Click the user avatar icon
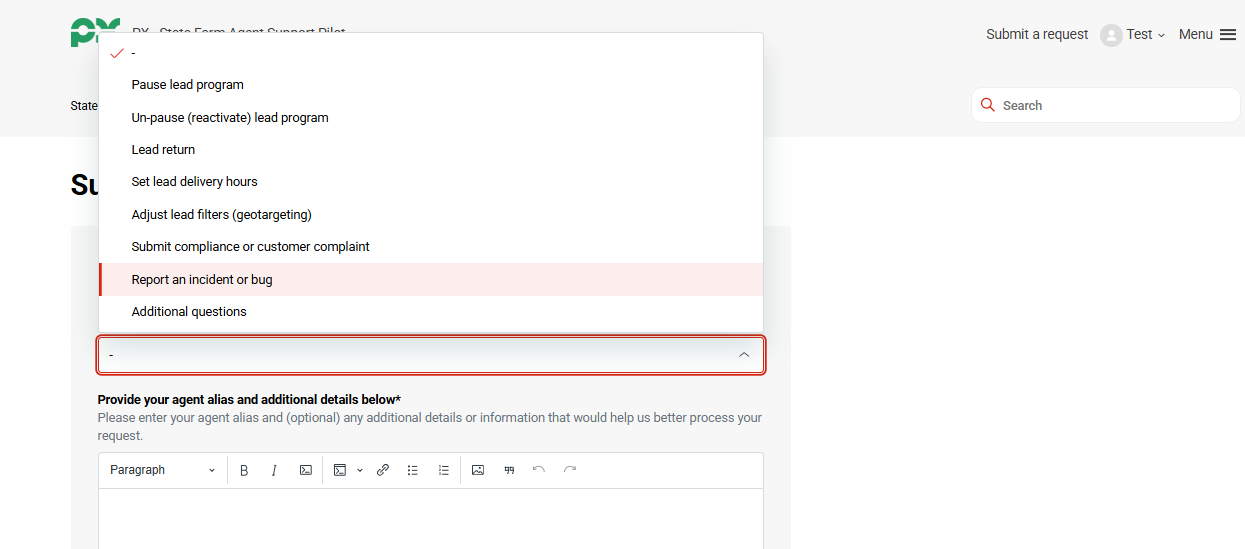Image resolution: width=1245 pixels, height=549 pixels. 1111,35
